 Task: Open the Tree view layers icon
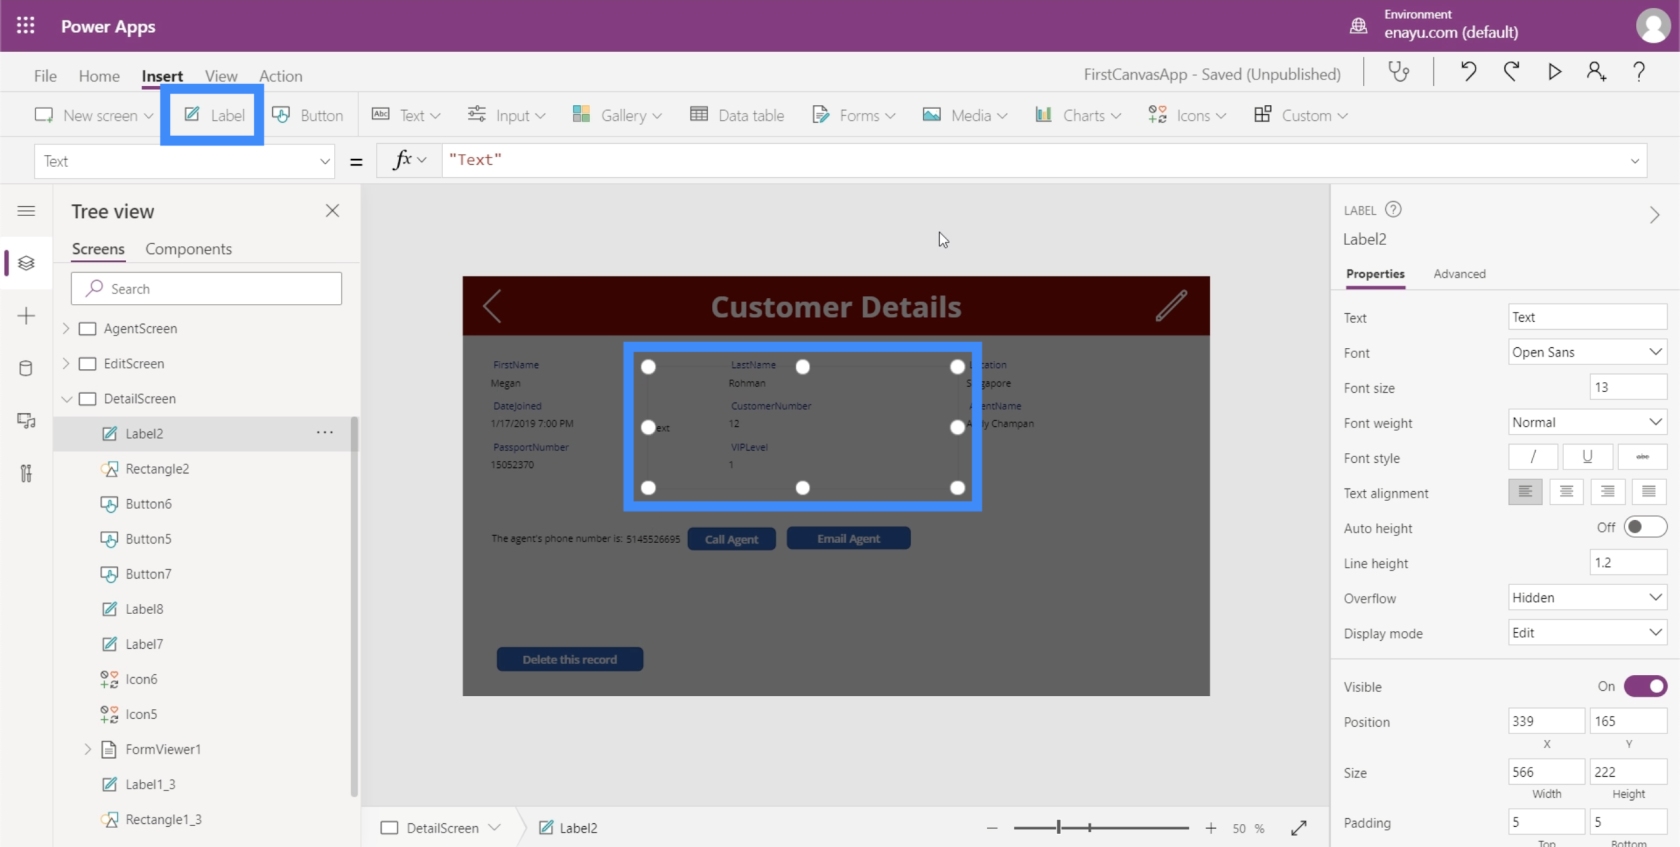coord(26,263)
